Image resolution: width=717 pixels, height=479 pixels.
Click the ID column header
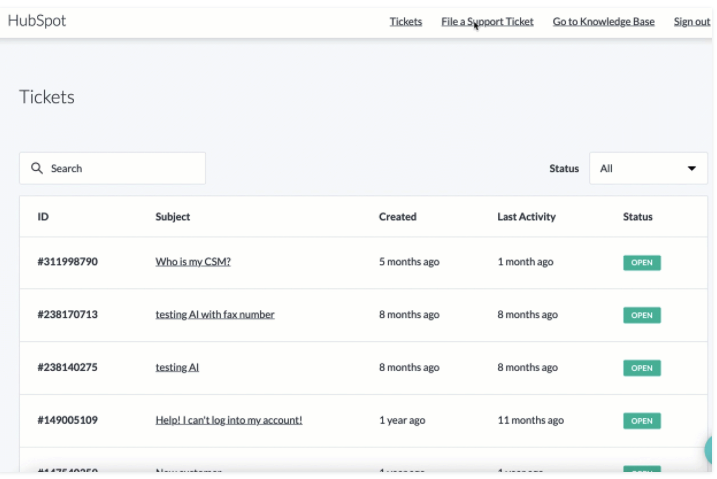(43, 217)
